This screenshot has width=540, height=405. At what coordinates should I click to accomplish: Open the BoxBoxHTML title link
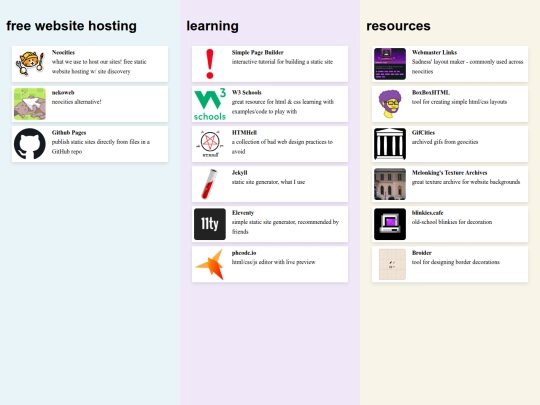coord(431,92)
